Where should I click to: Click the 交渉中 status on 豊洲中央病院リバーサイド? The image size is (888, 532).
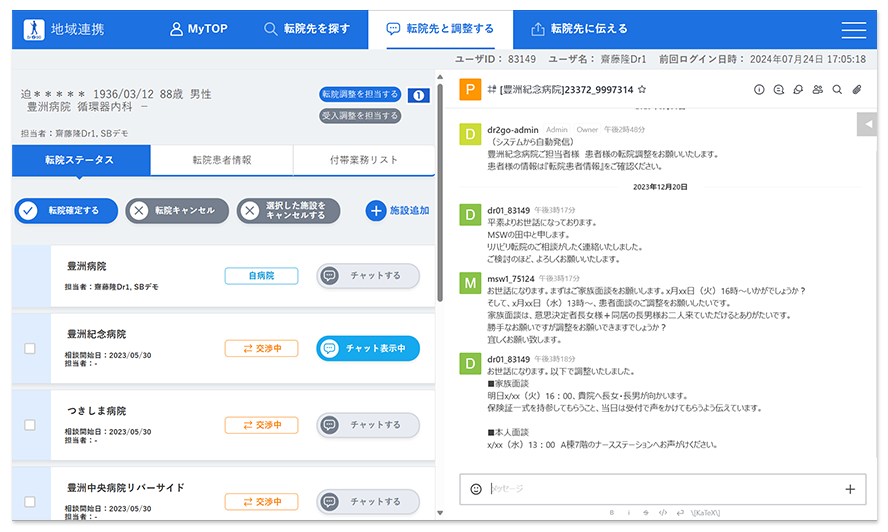tap(262, 502)
